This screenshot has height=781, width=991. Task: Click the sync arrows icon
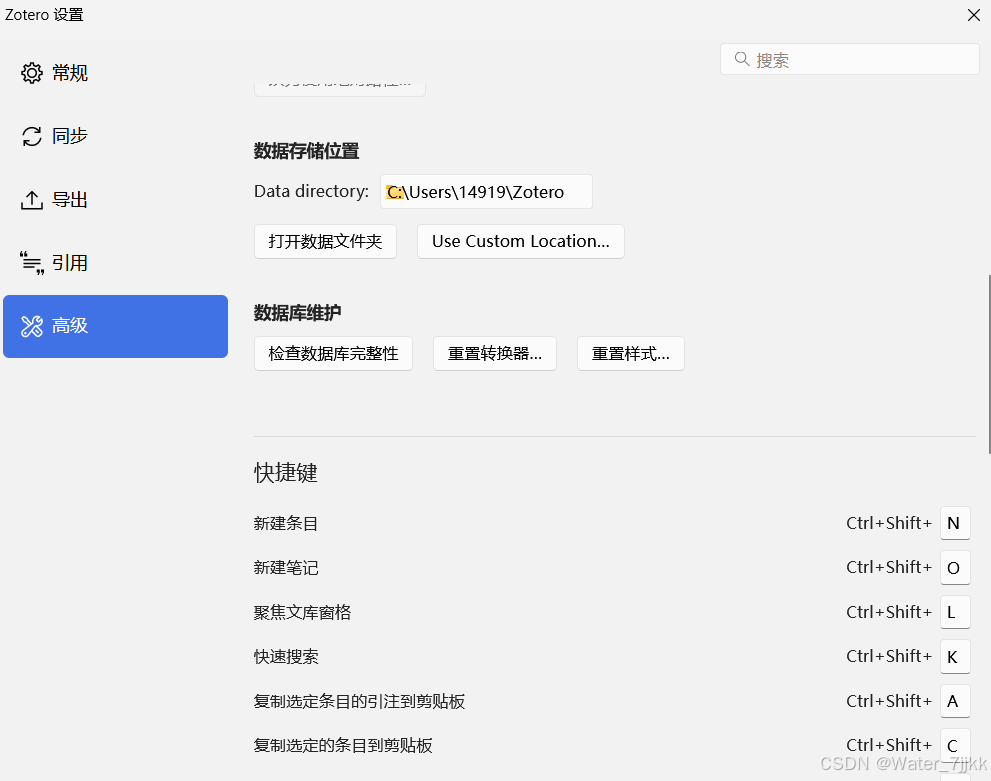click(x=32, y=136)
